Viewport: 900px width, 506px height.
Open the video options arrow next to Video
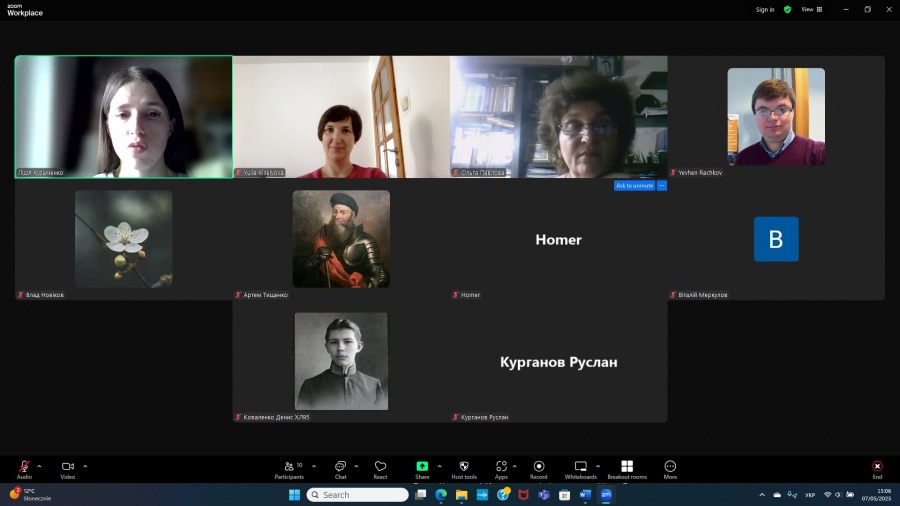pos(85,466)
